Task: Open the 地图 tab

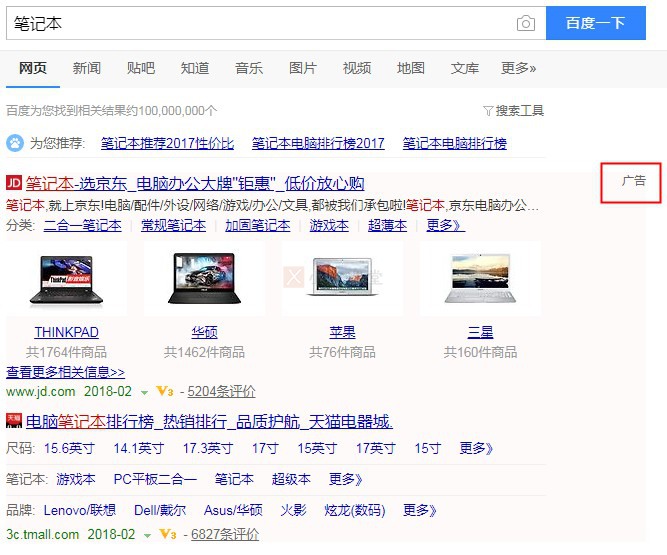Action: pyautogui.click(x=411, y=68)
